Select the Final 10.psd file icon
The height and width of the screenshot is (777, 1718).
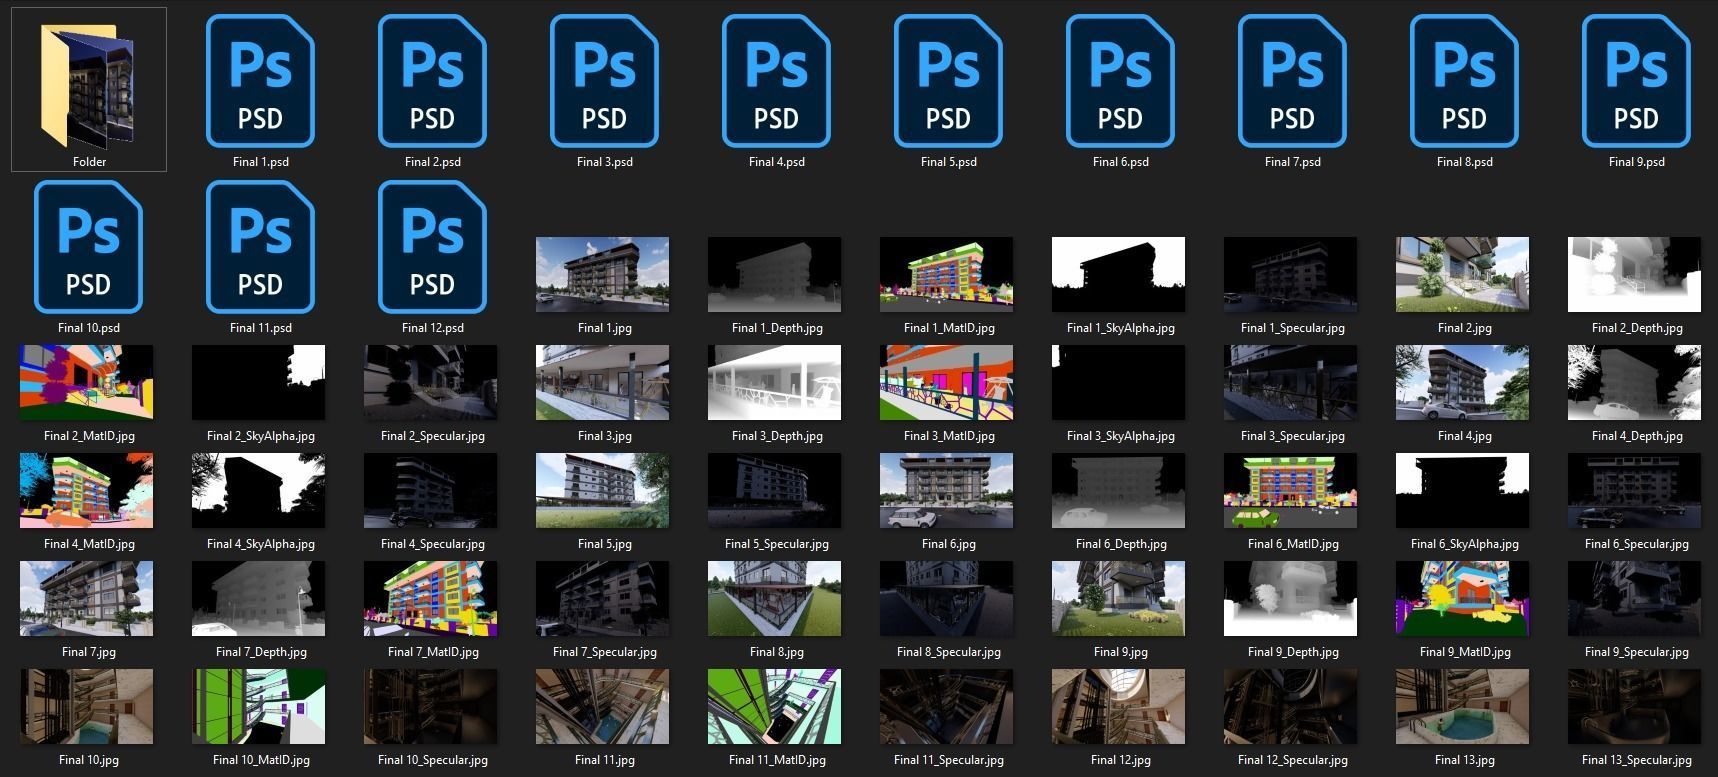click(88, 247)
